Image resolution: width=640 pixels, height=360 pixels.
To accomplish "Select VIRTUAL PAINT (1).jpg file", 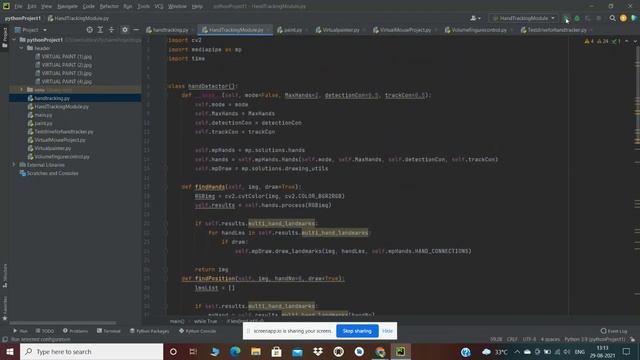I will coord(63,57).
